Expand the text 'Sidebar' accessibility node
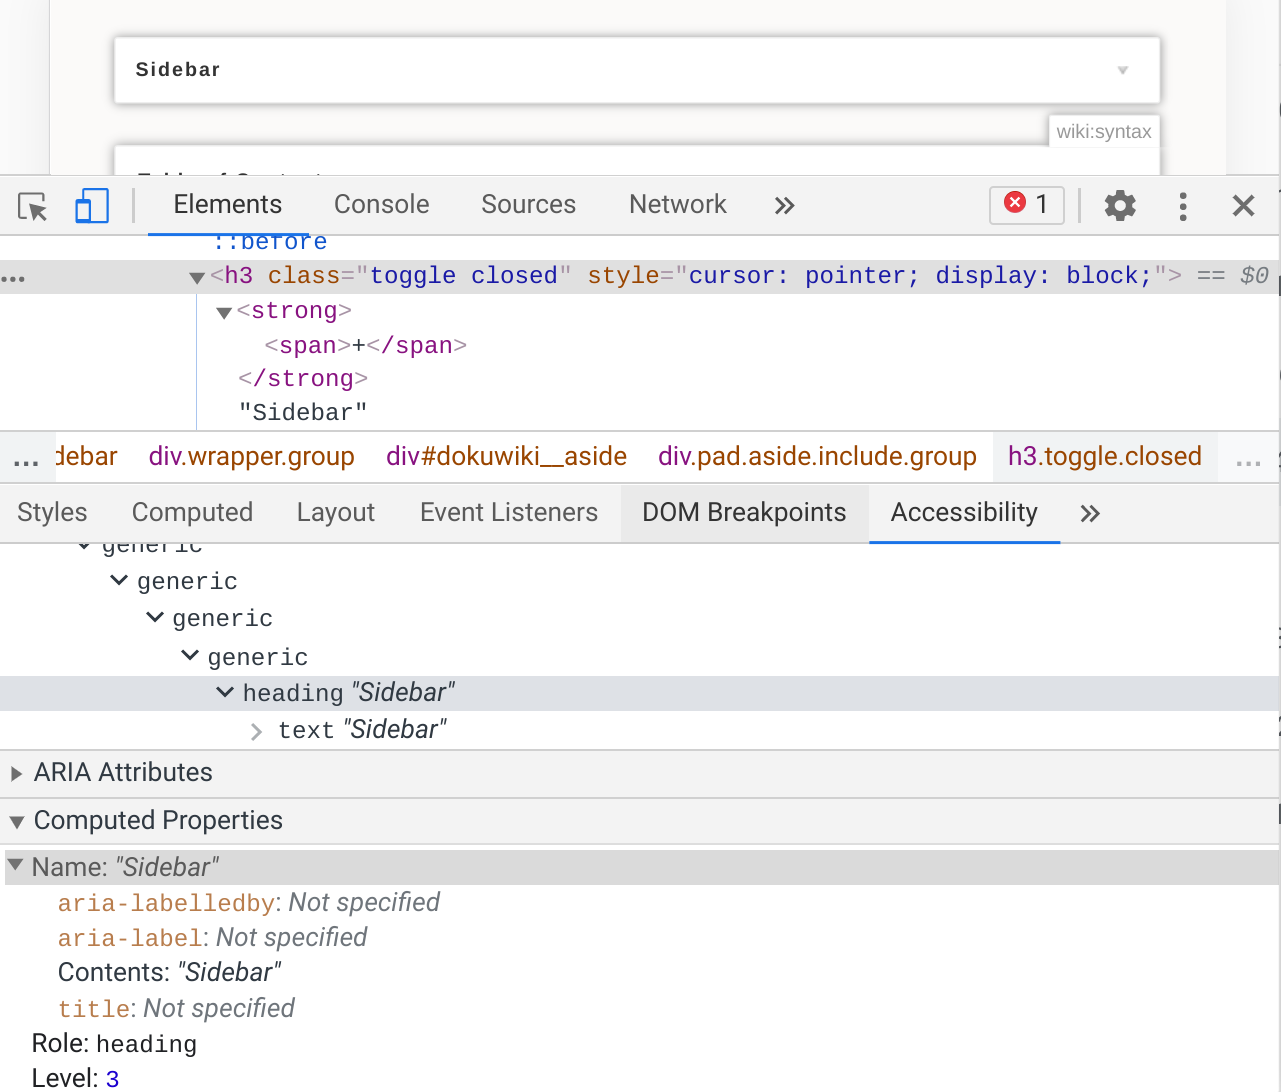This screenshot has width=1281, height=1092. 258,730
